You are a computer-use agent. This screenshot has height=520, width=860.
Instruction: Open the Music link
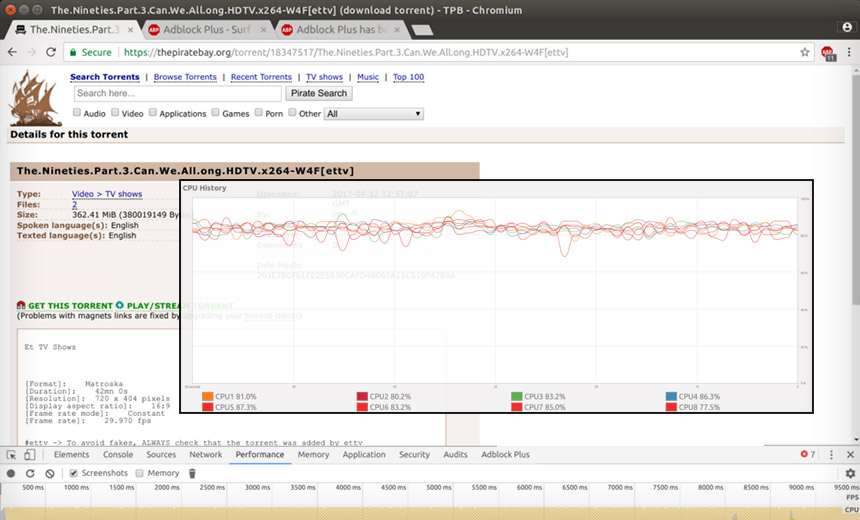pyautogui.click(x=368, y=77)
